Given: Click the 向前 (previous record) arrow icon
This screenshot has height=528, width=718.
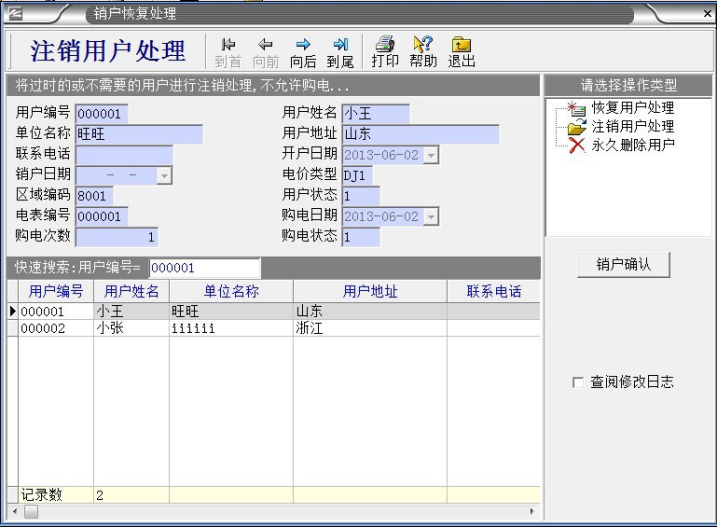Looking at the screenshot, I should pos(265,45).
